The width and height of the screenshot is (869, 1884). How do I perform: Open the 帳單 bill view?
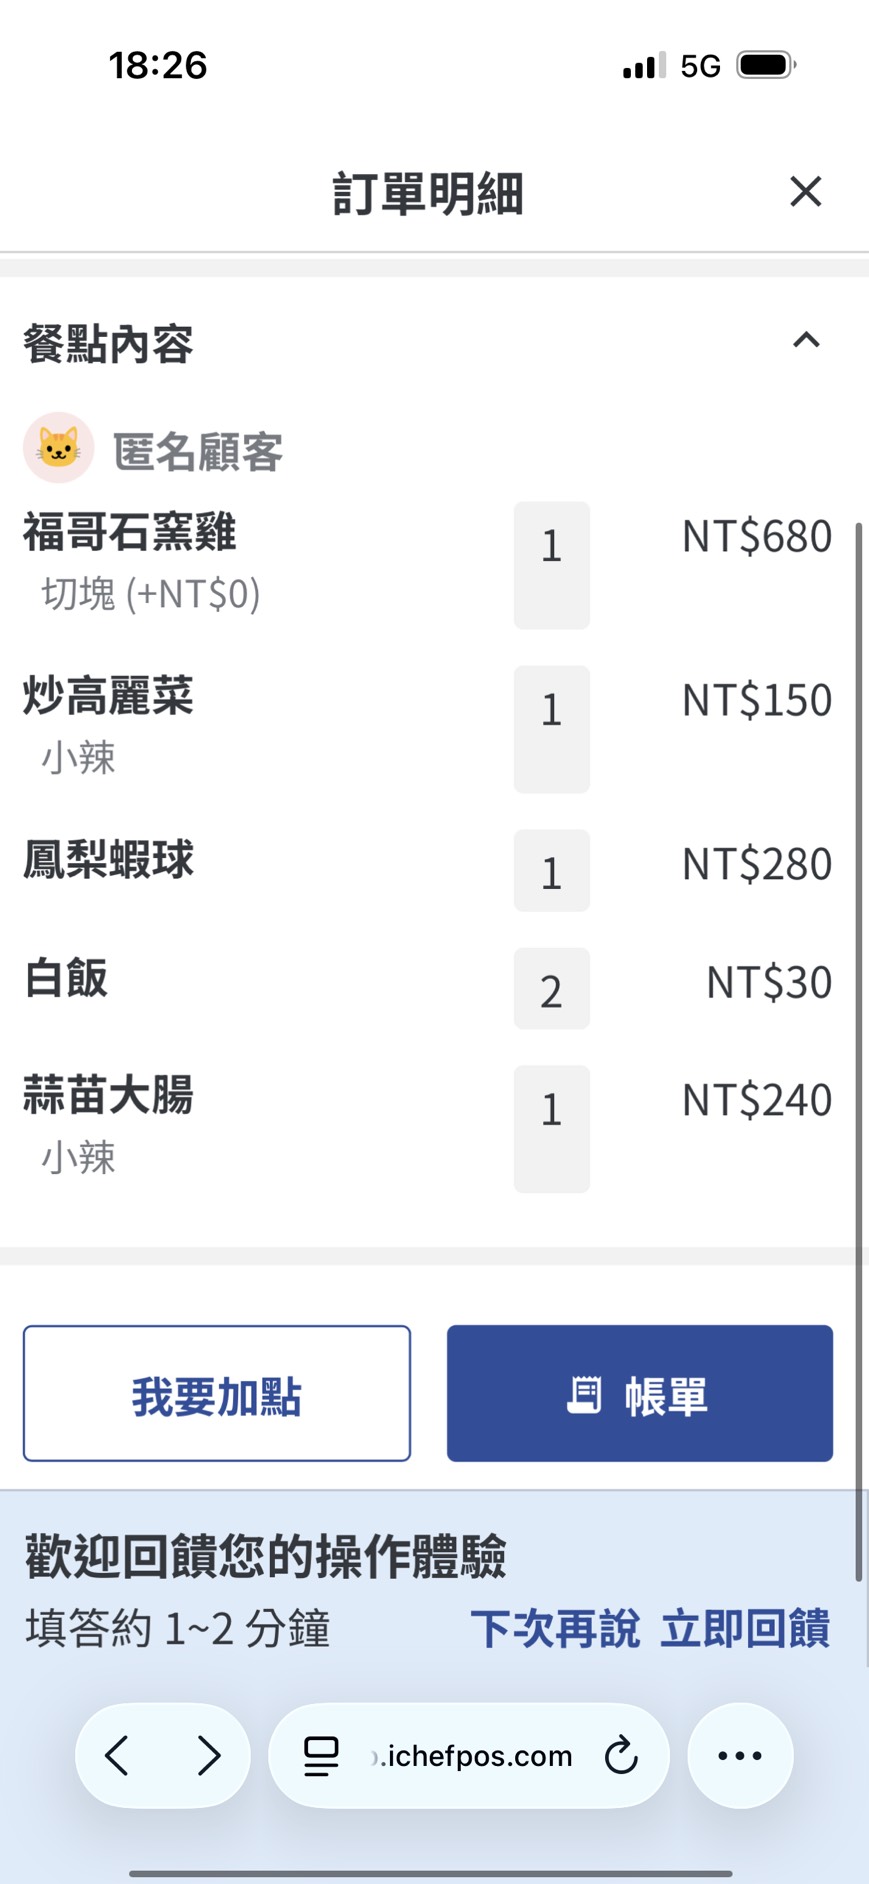(x=639, y=1393)
